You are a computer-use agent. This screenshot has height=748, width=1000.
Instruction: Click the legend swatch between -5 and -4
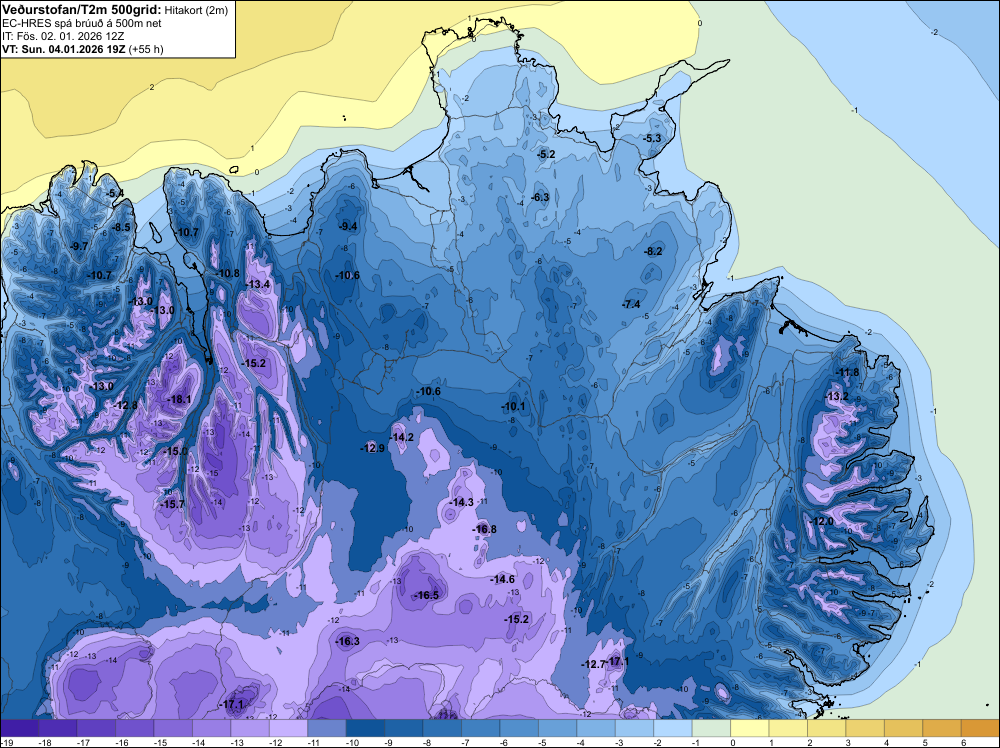[x=557, y=728]
